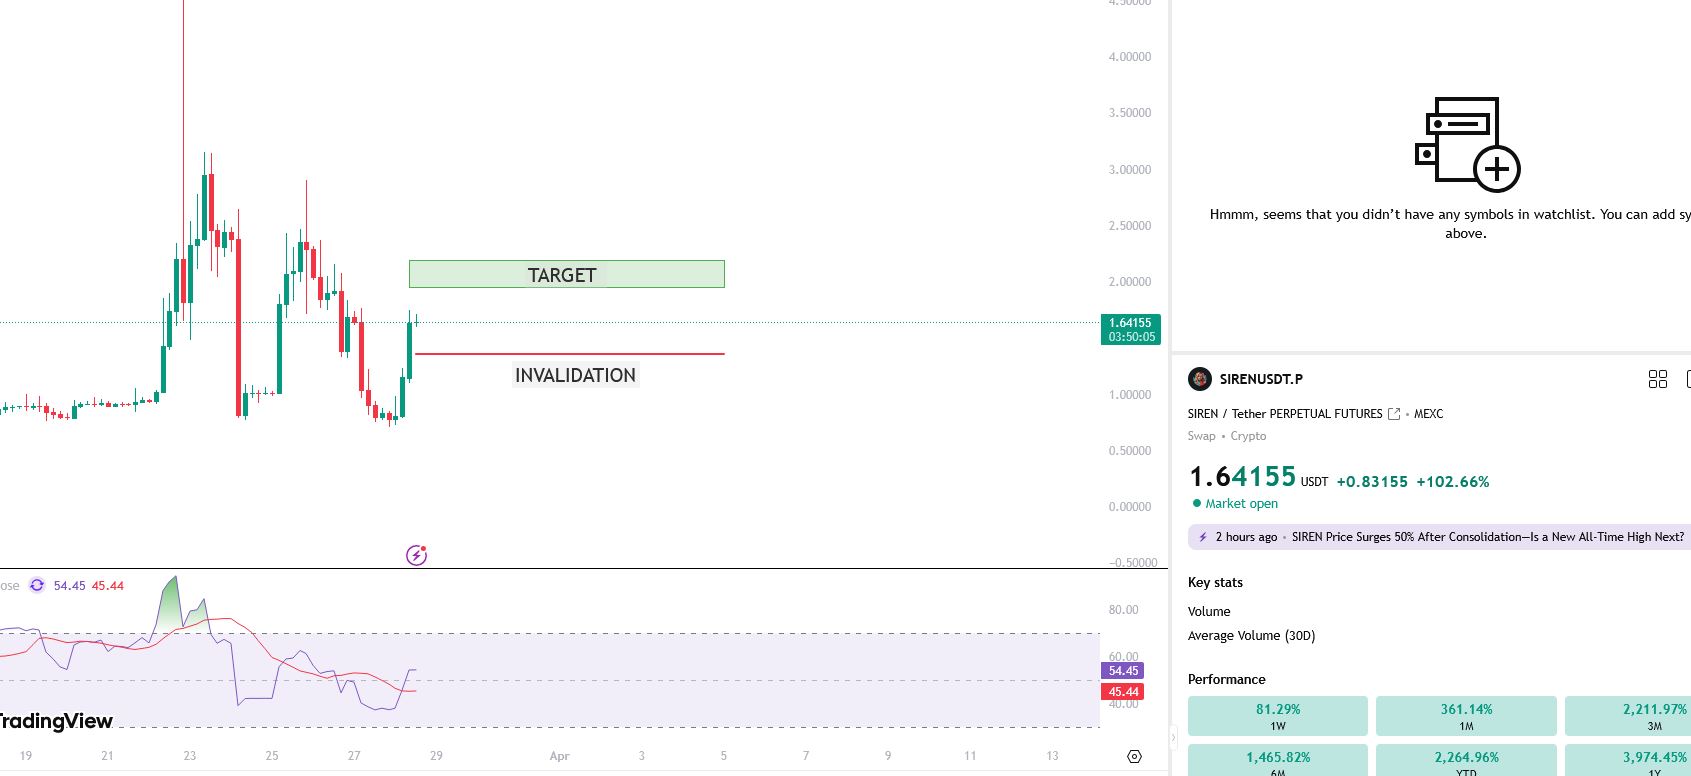Click the MEXC exchange label
Screen dimensions: 1691x776
click(x=1428, y=414)
